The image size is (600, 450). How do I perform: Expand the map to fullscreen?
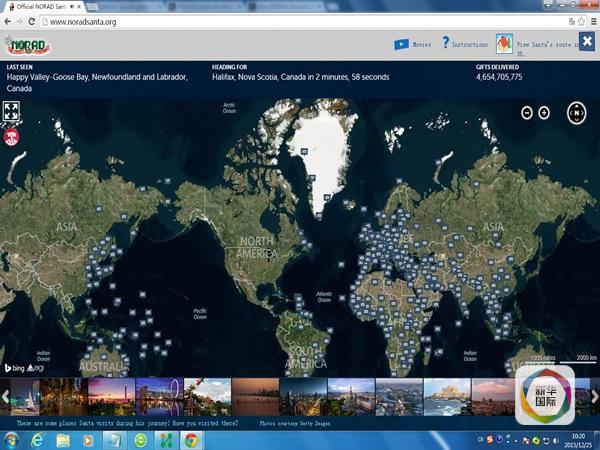[x=12, y=111]
